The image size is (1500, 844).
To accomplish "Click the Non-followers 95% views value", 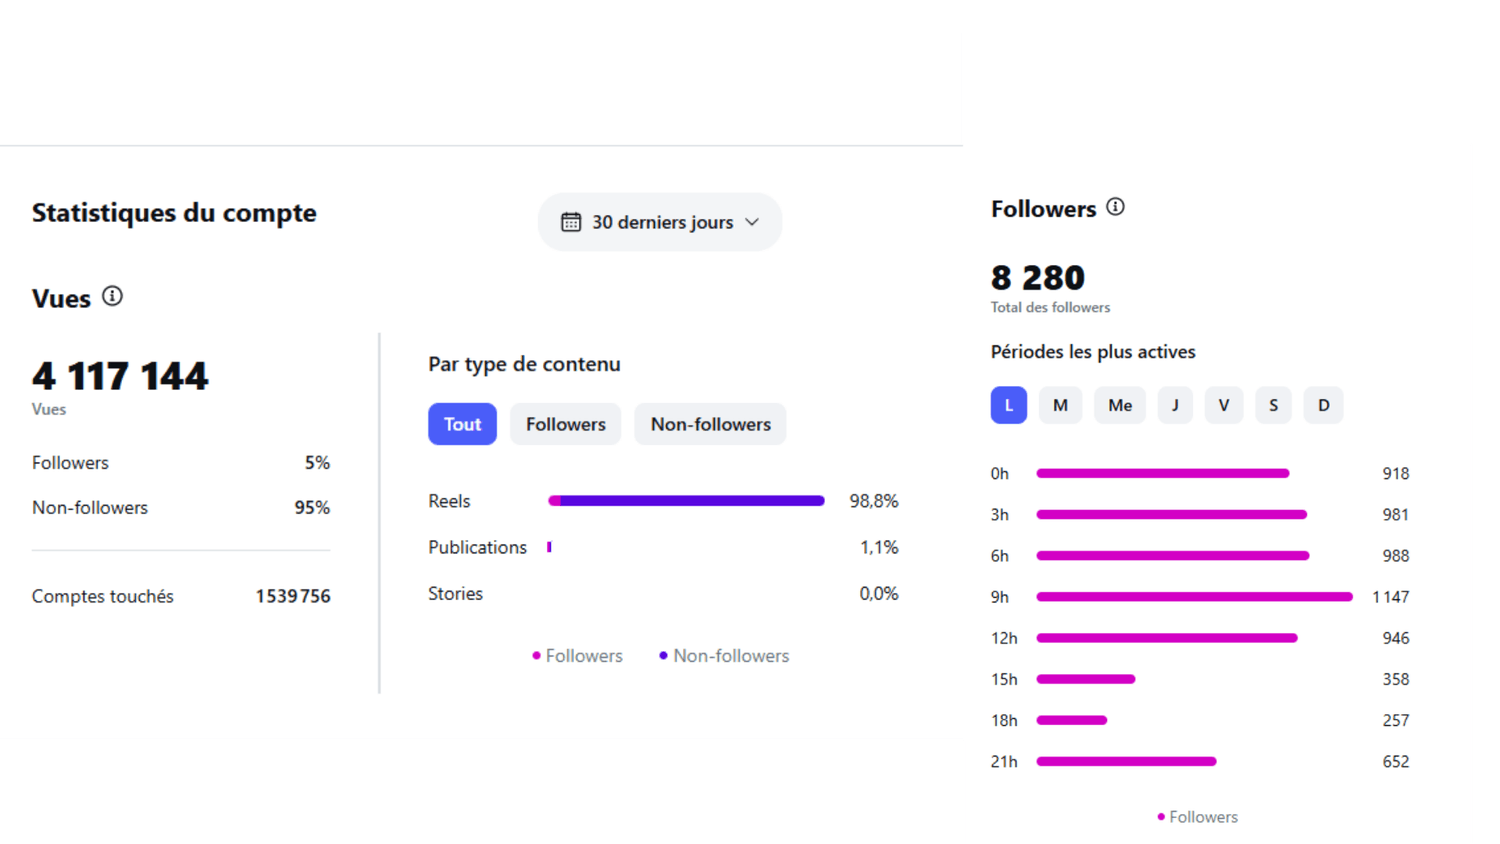I will [312, 508].
